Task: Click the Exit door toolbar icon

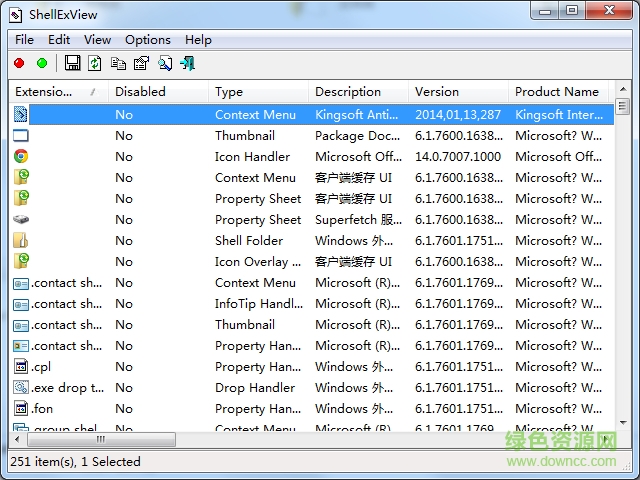Action: tap(187, 63)
